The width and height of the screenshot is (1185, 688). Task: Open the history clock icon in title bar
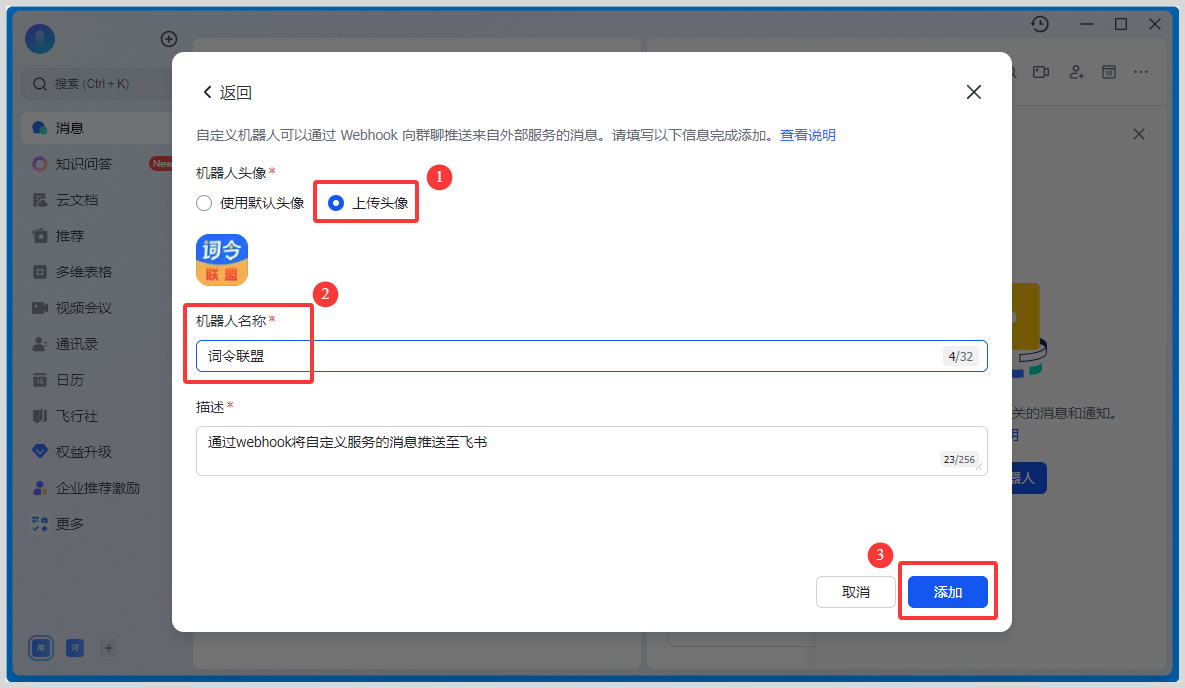point(1040,24)
